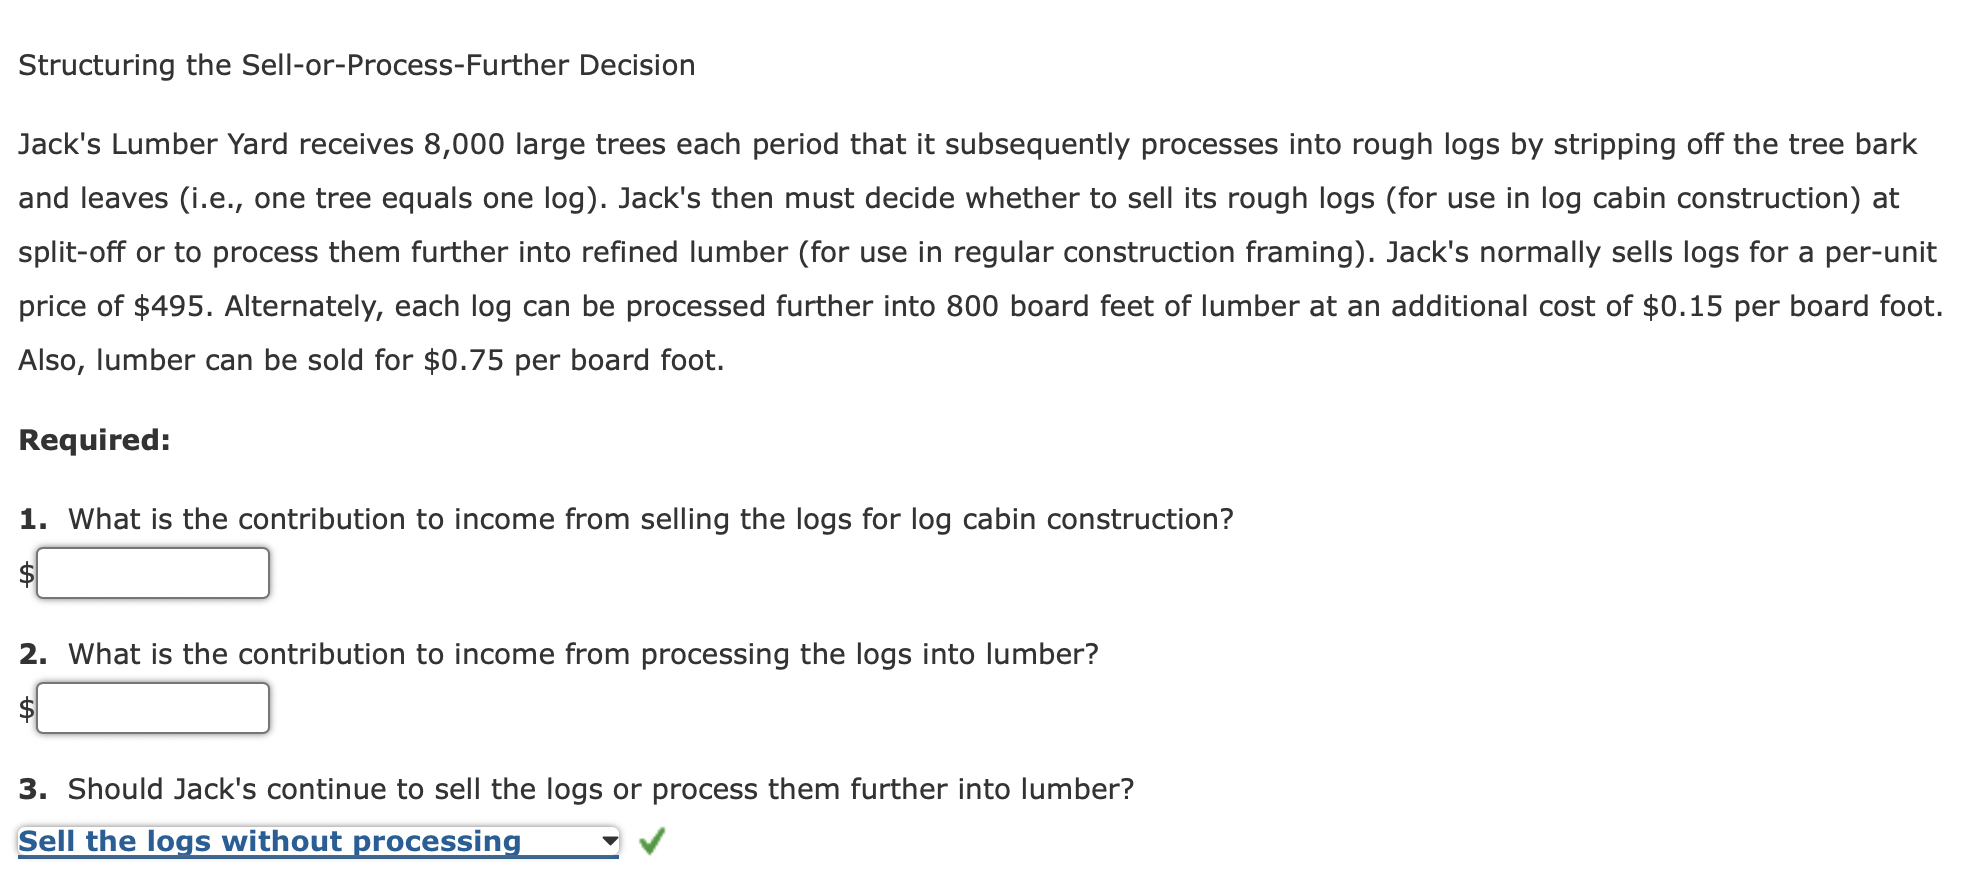Viewport: 1968px width, 890px height.
Task: Click question 2 about processing logs into lumber
Action: [560, 654]
